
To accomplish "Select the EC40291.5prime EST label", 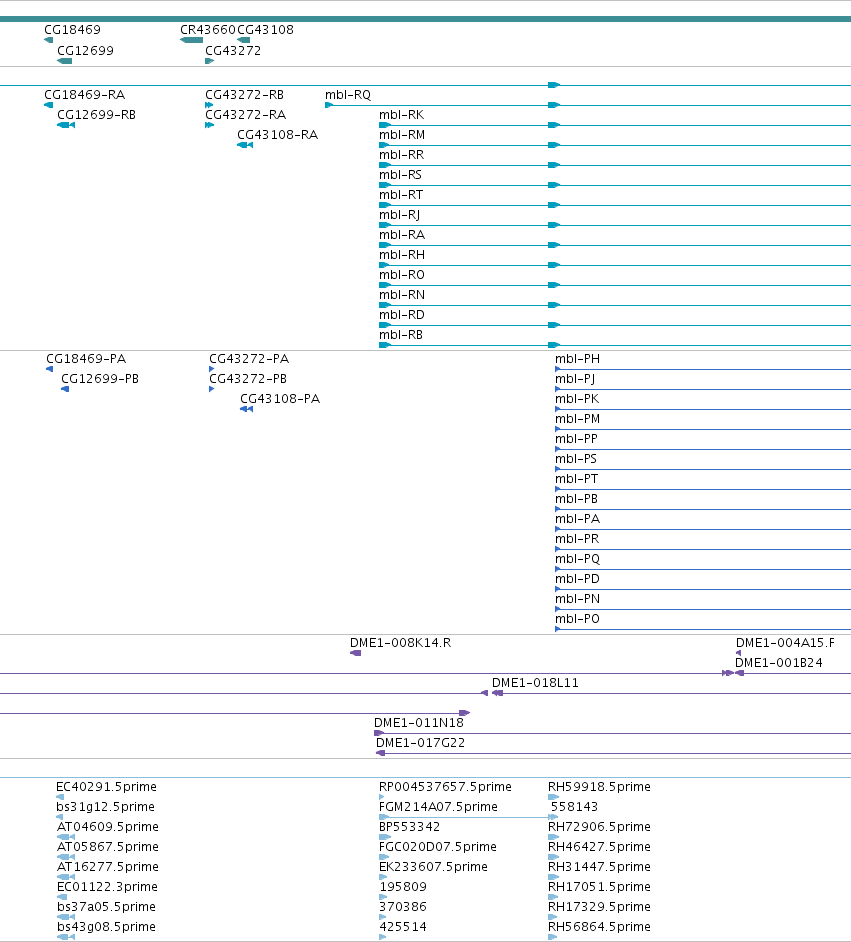I will pos(106,786).
